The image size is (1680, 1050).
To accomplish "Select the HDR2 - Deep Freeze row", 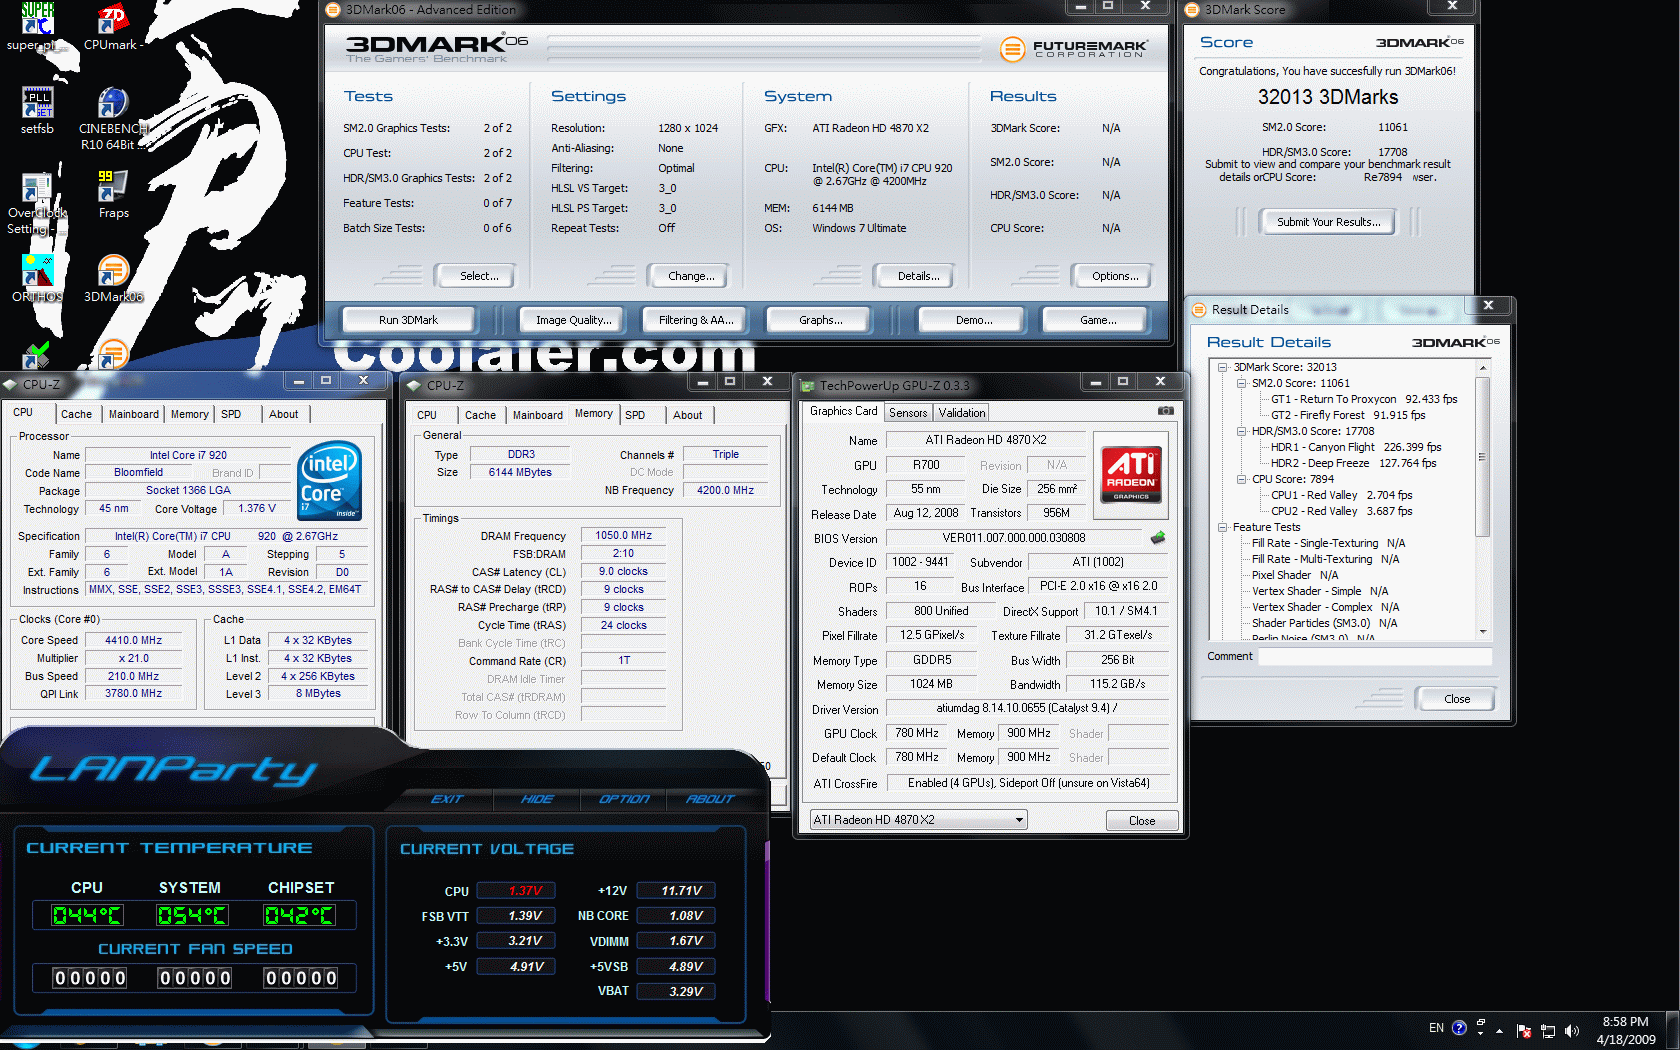I will [x=1353, y=463].
